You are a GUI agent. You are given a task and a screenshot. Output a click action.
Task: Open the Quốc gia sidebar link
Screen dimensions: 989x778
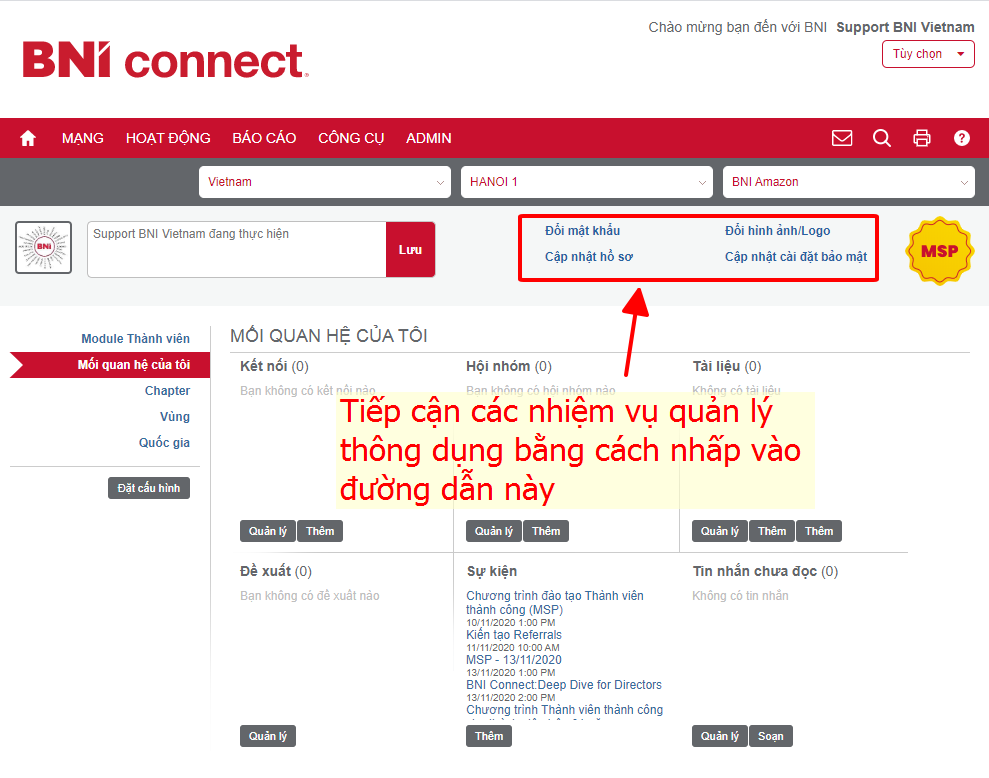[164, 442]
